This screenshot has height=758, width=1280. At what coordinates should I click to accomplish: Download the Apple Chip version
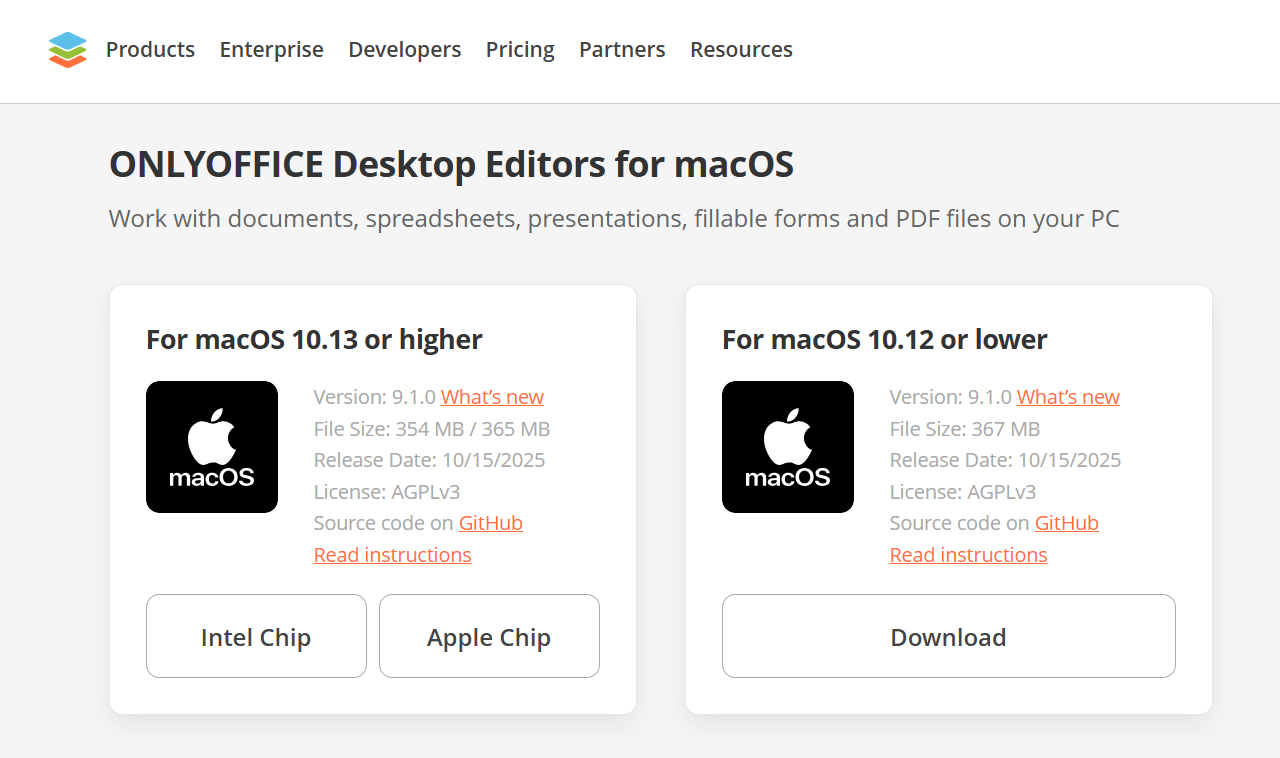click(489, 636)
